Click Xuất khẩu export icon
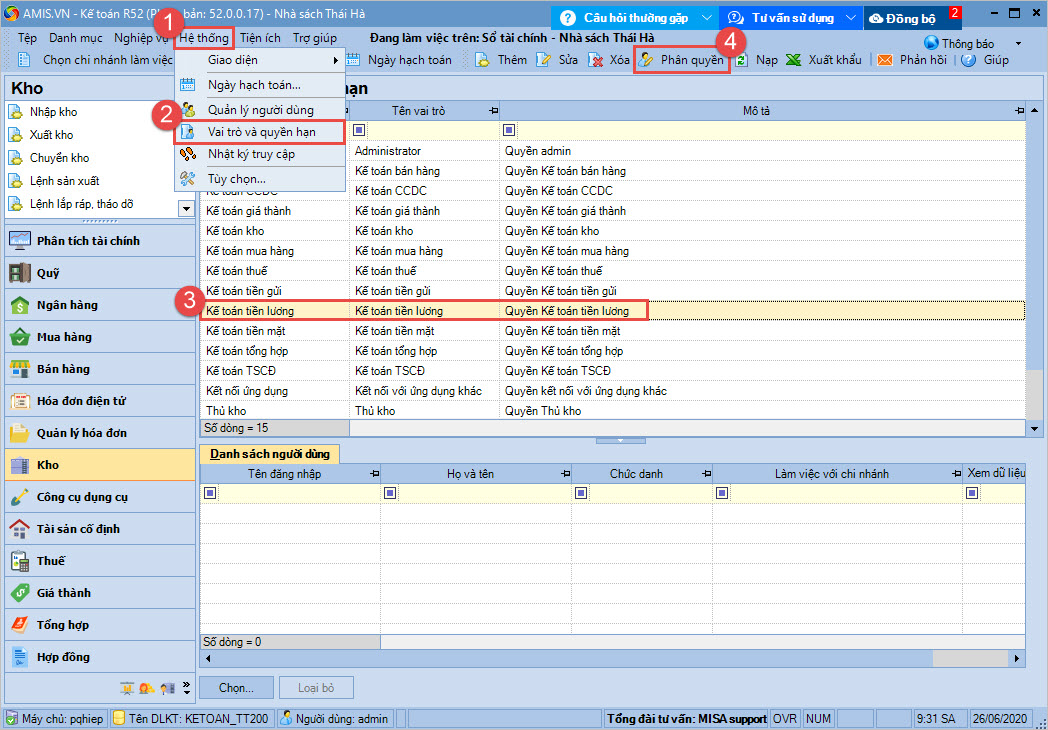 click(793, 60)
